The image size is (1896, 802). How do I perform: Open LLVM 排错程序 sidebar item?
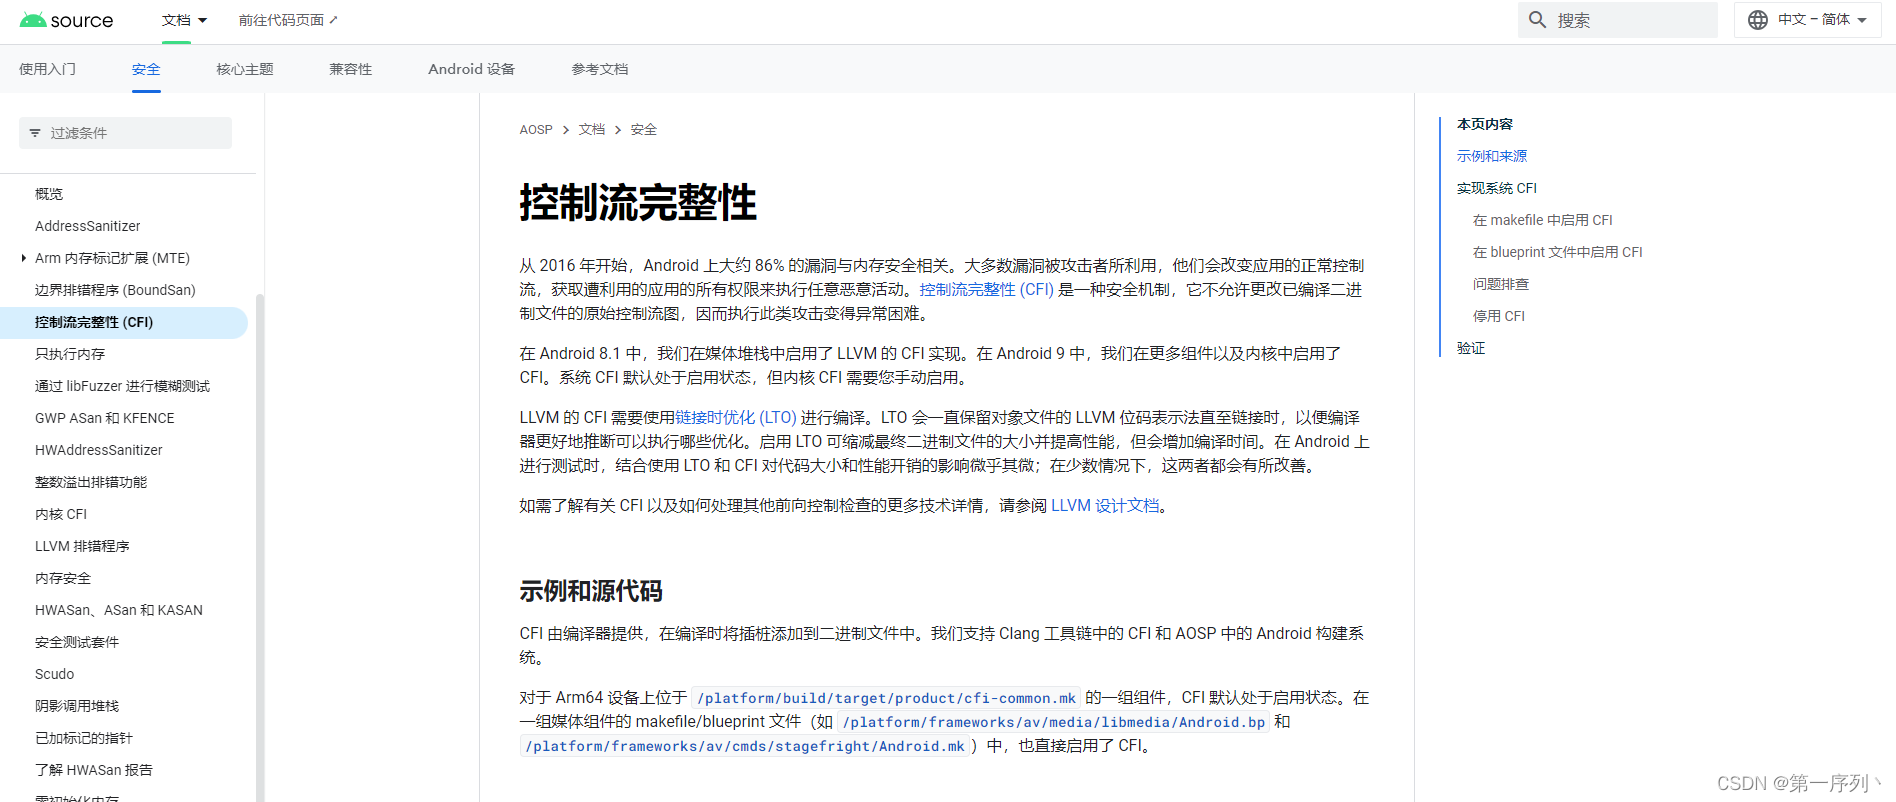tap(82, 546)
